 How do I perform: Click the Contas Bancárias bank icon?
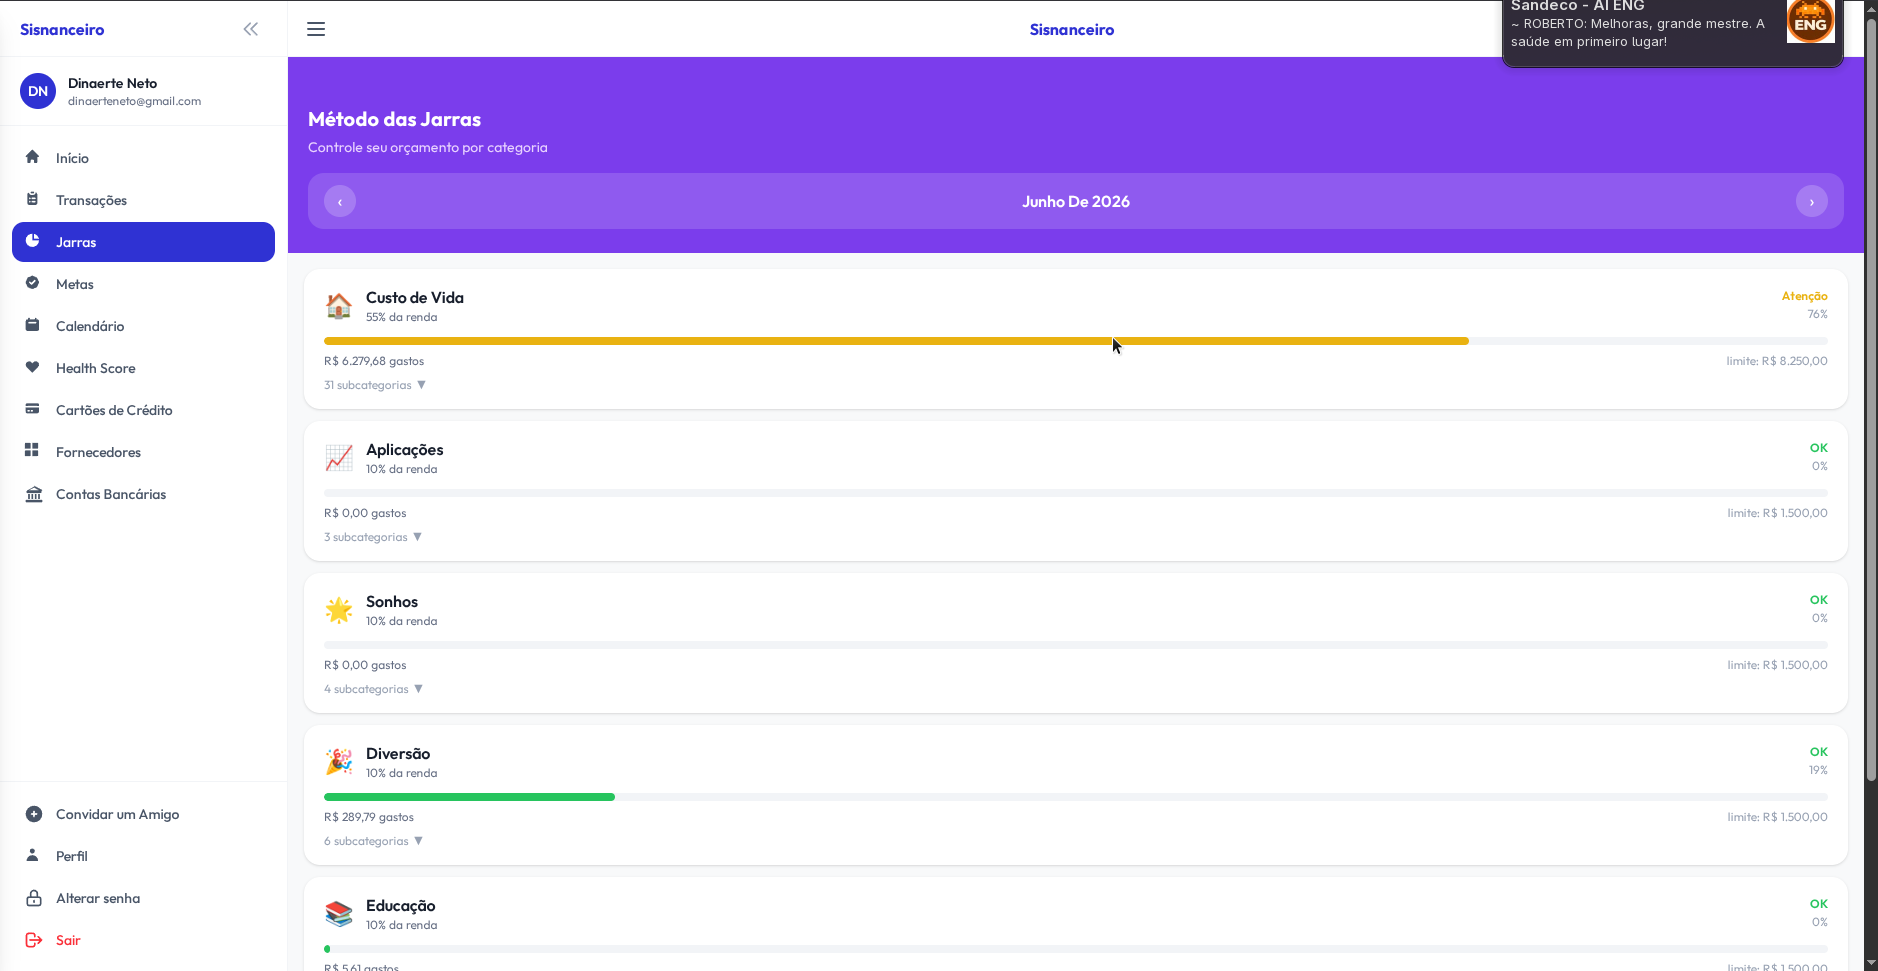tap(34, 494)
